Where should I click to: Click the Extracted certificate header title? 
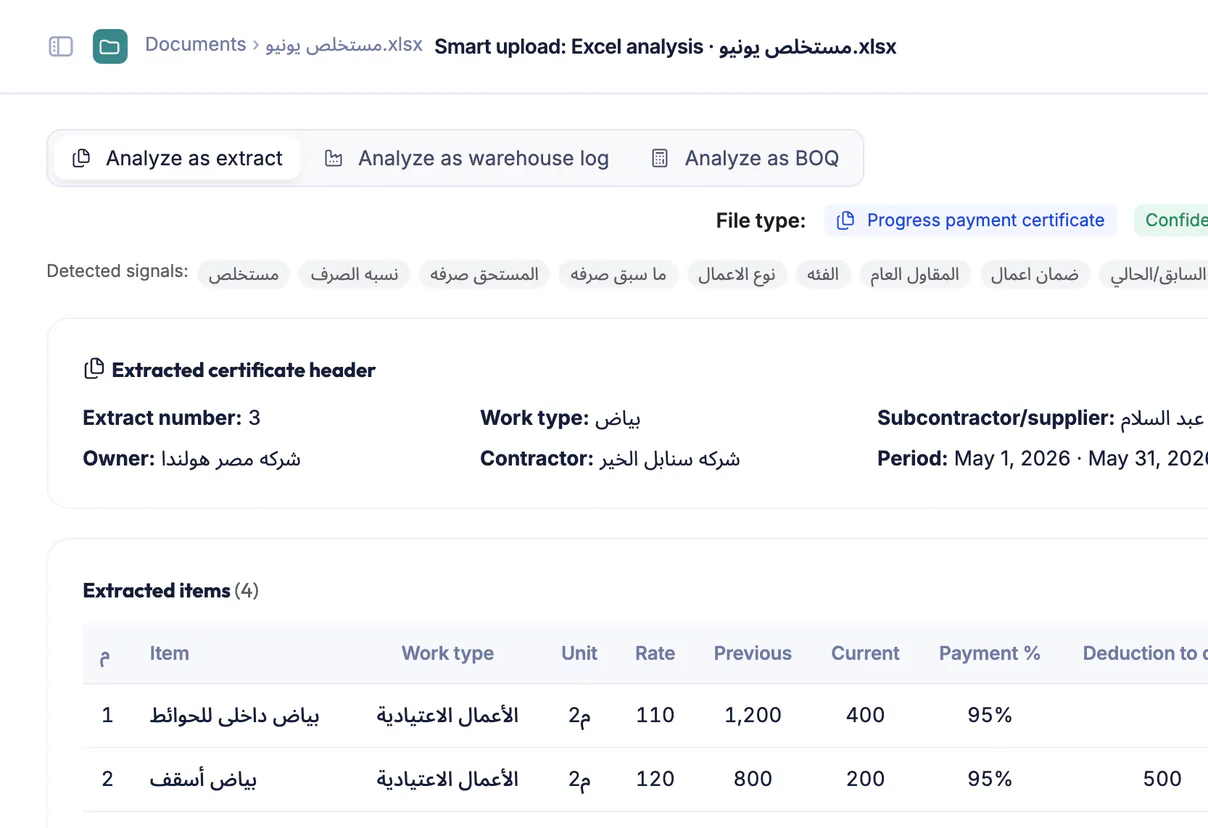click(243, 370)
